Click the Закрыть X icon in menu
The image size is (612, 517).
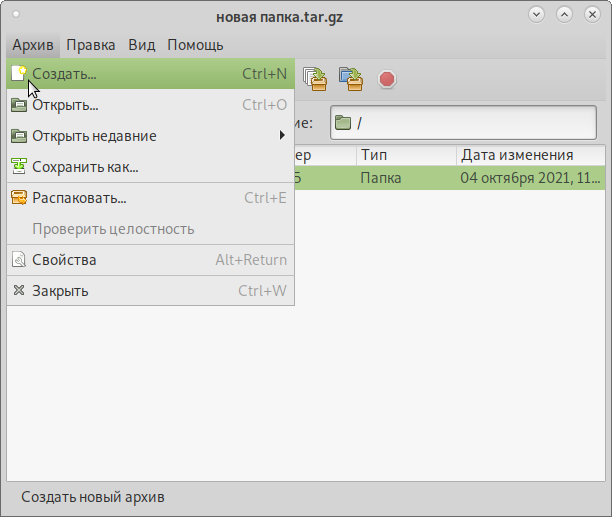[18, 291]
